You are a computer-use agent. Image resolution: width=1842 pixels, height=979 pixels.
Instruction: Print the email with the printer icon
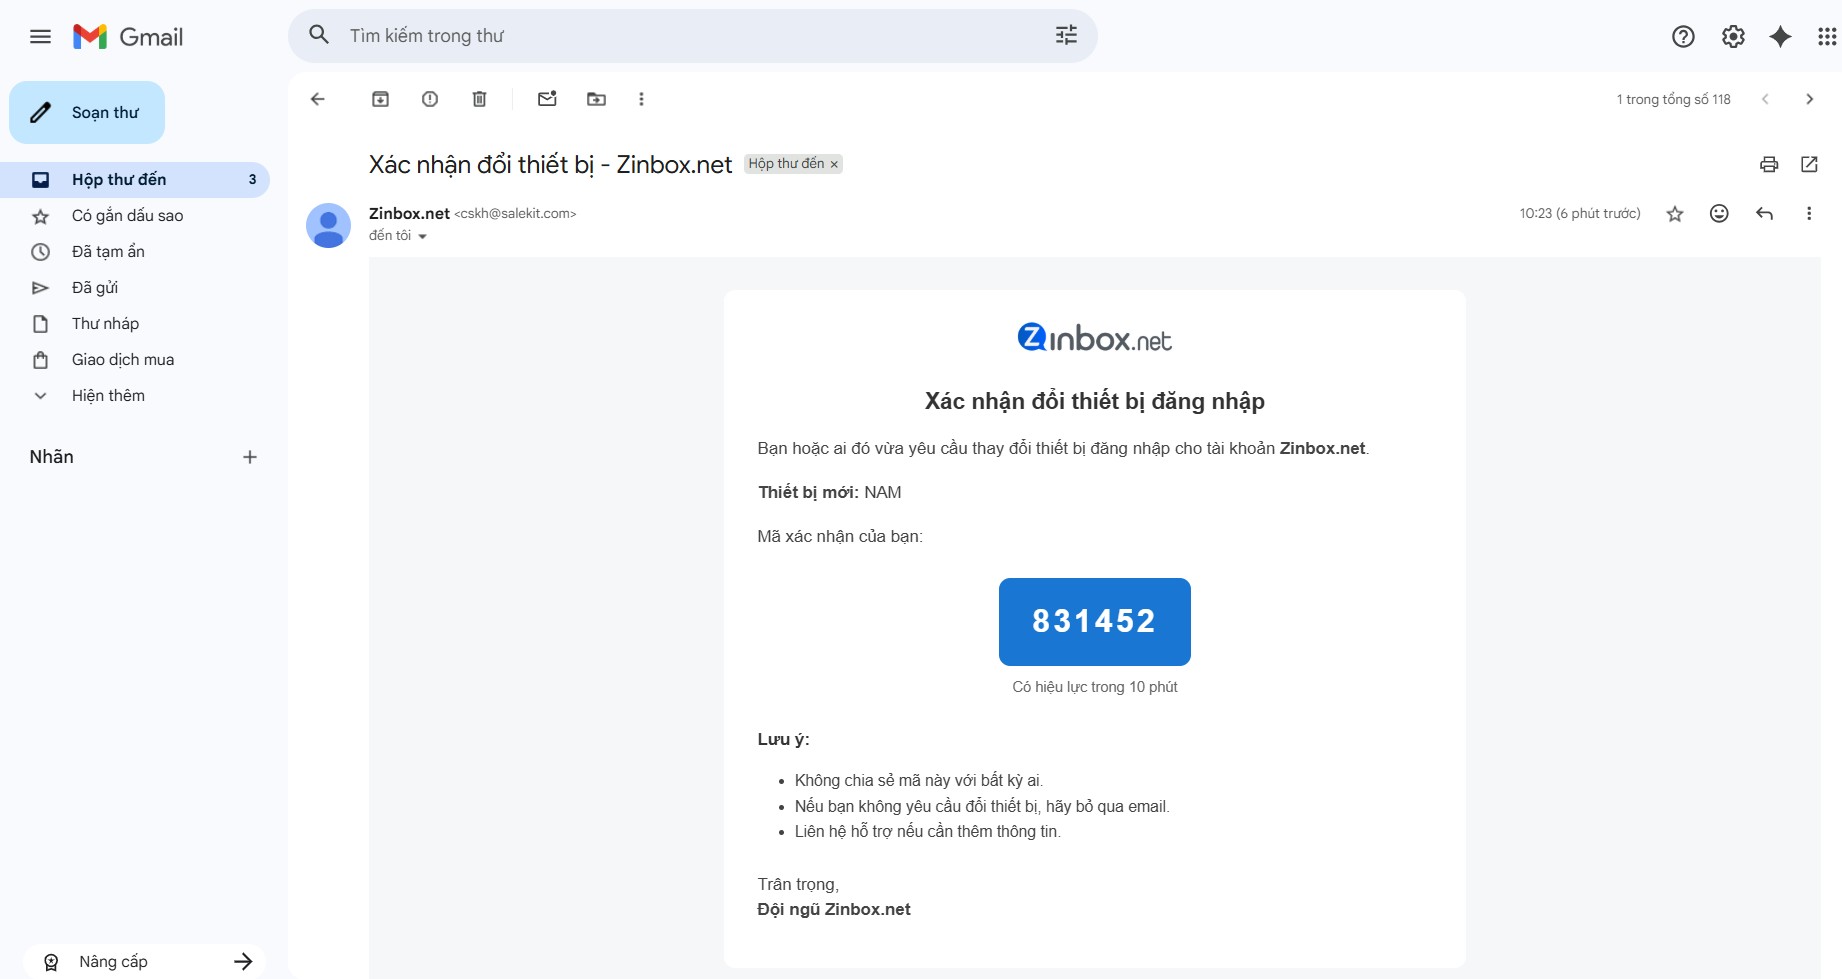[1769, 164]
